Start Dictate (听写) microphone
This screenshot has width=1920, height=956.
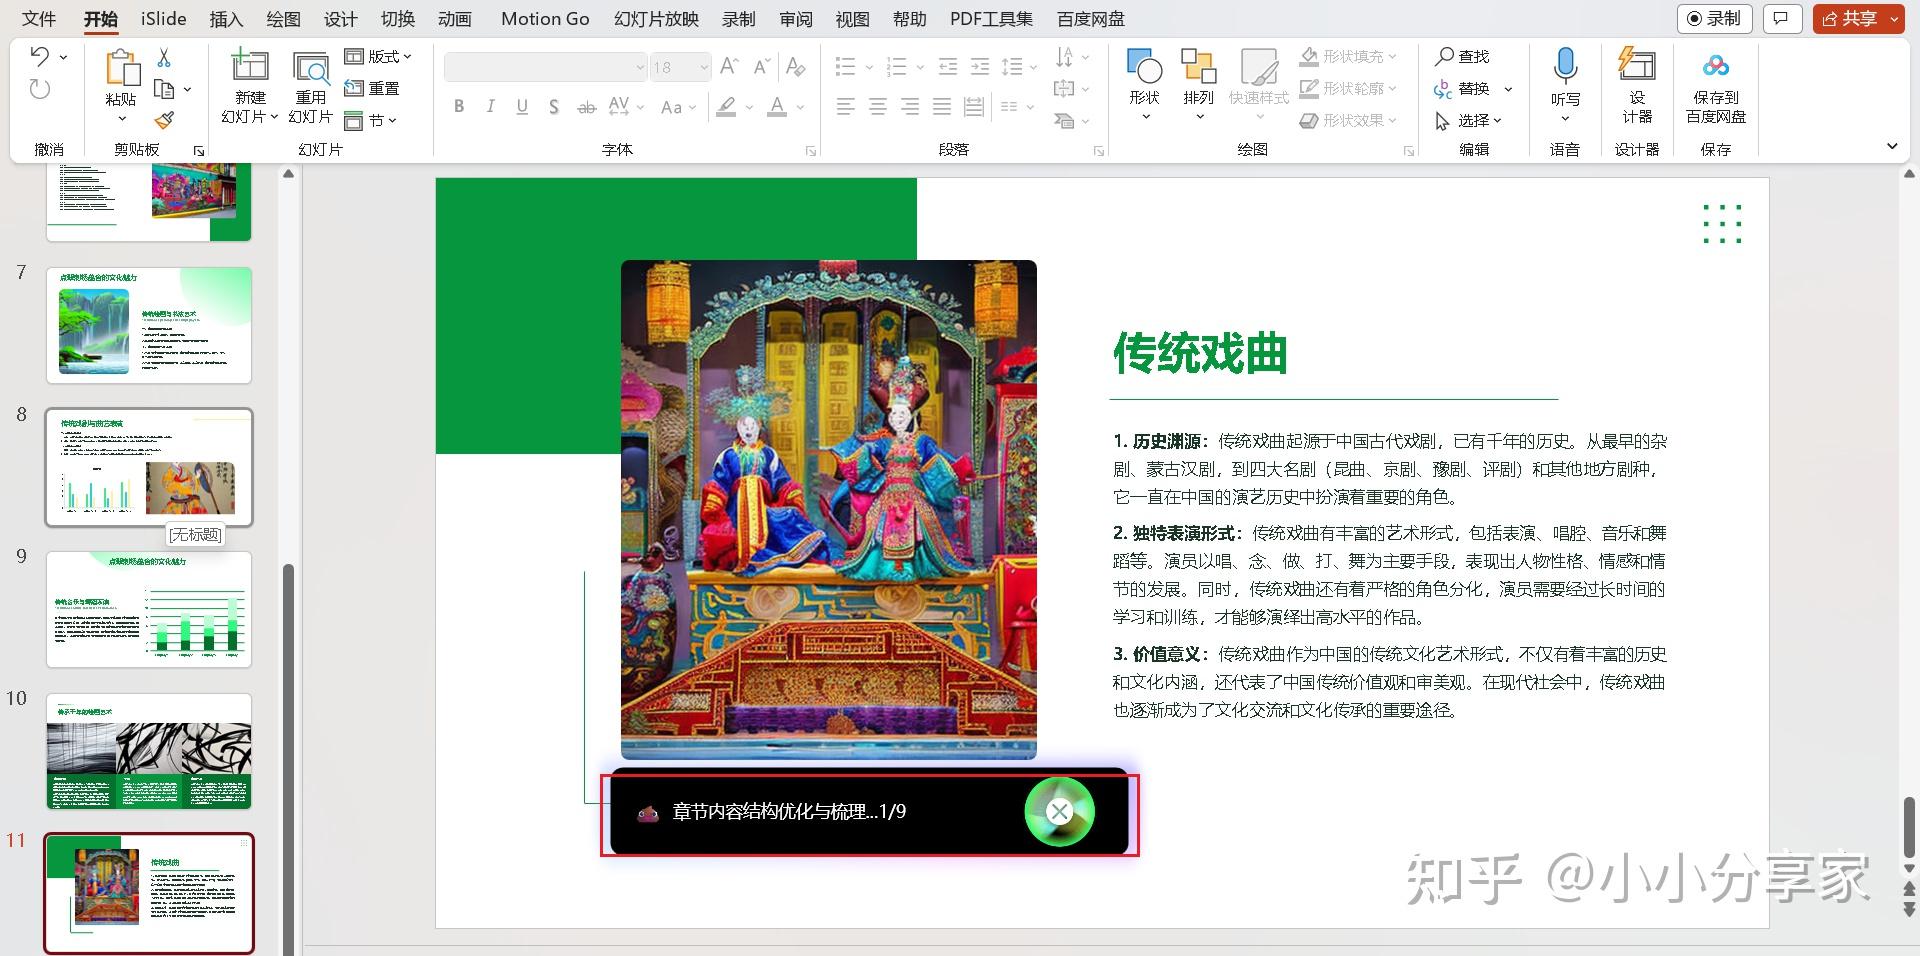[1565, 66]
